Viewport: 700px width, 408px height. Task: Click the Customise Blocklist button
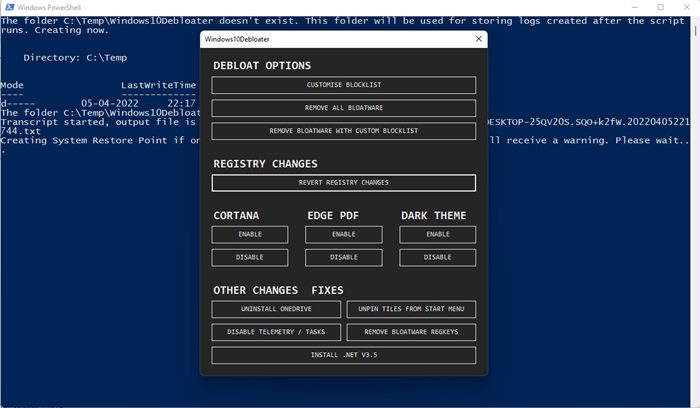click(x=344, y=85)
